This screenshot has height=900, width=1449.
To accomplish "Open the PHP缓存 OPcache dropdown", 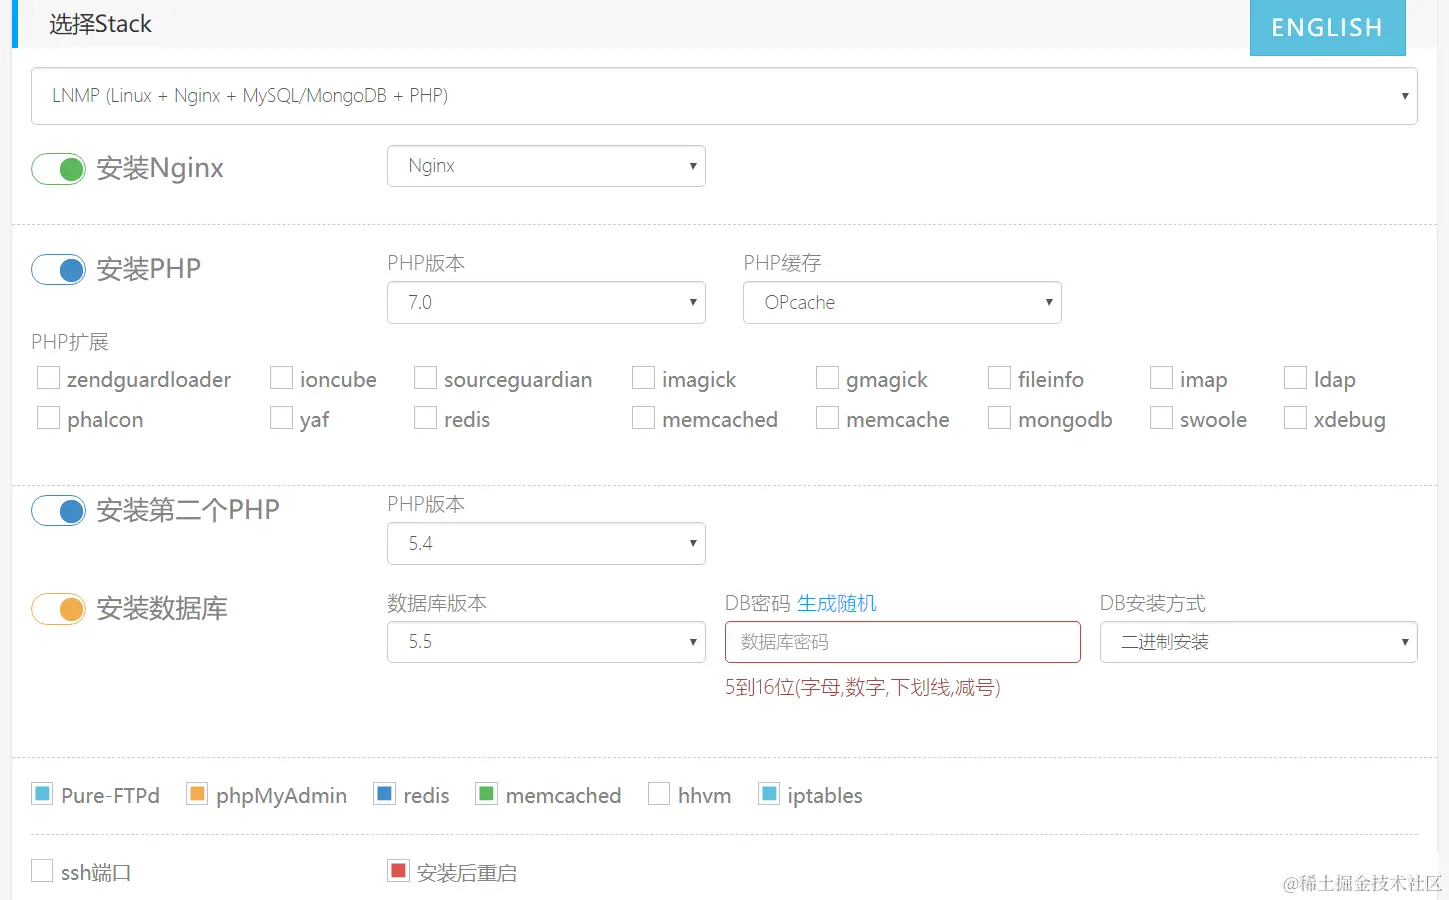I will click(x=902, y=303).
